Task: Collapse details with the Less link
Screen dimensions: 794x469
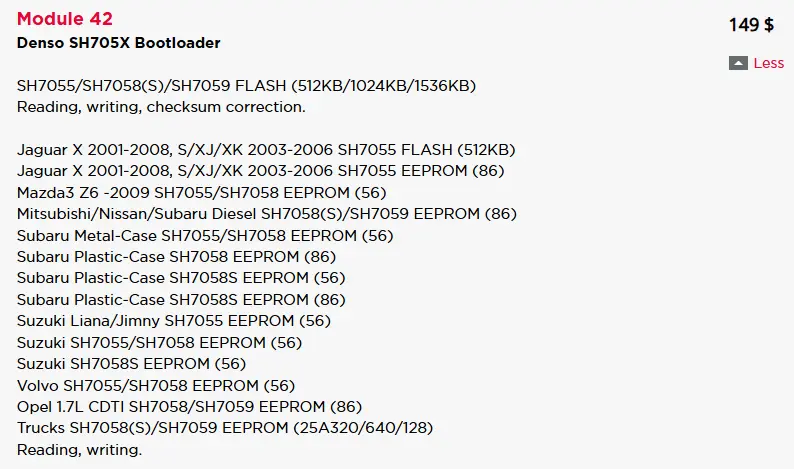Action: (768, 63)
